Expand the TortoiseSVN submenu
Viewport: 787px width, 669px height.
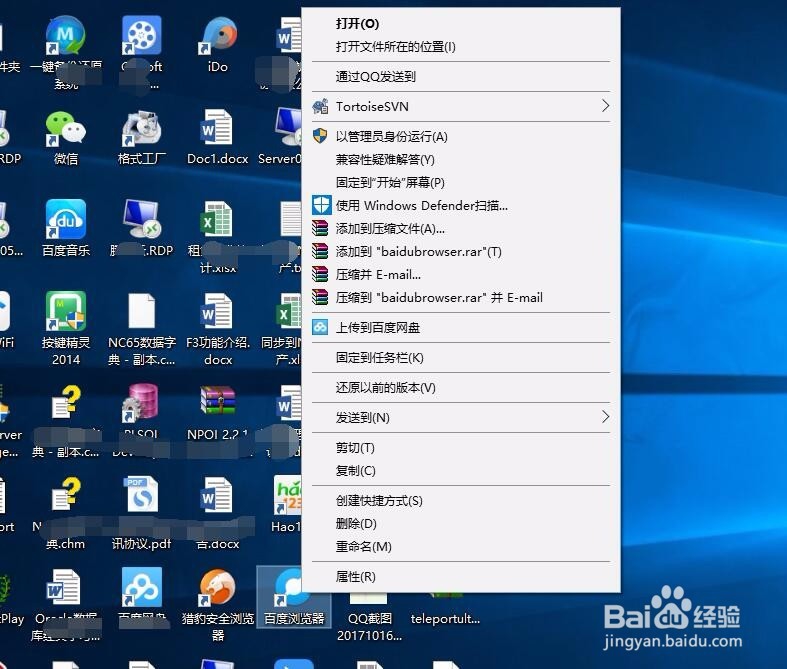pyautogui.click(x=461, y=106)
